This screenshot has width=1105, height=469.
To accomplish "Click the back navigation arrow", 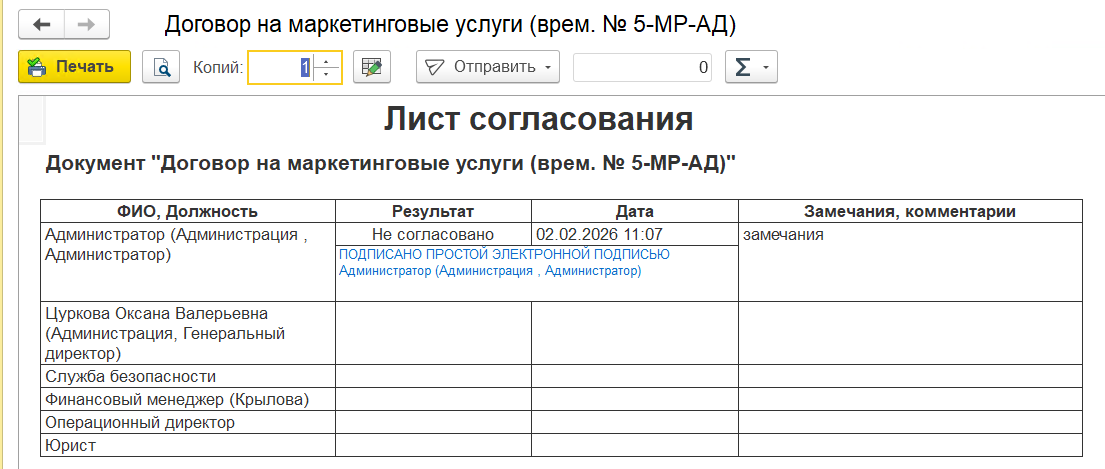I will (x=41, y=25).
